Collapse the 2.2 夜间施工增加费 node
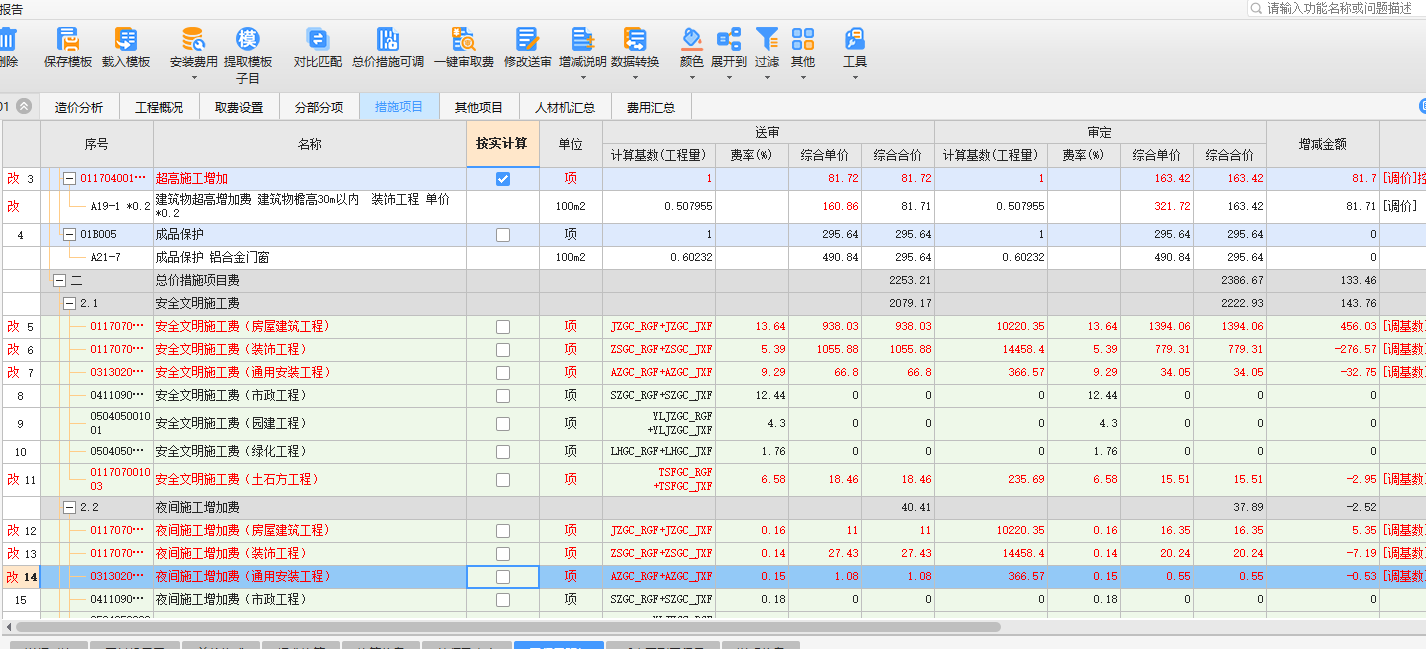Screen dimensions: 1426x649 tap(70, 508)
